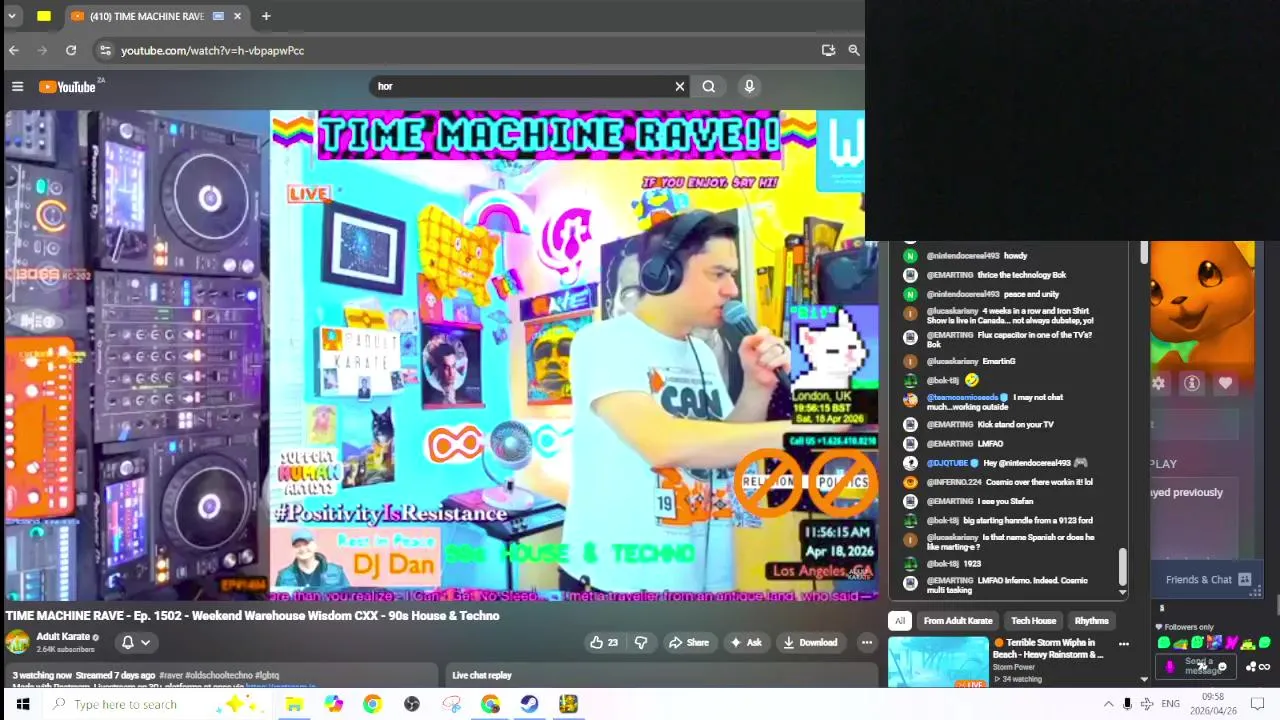Open the YouTube guide hamburger menu

click(x=17, y=87)
